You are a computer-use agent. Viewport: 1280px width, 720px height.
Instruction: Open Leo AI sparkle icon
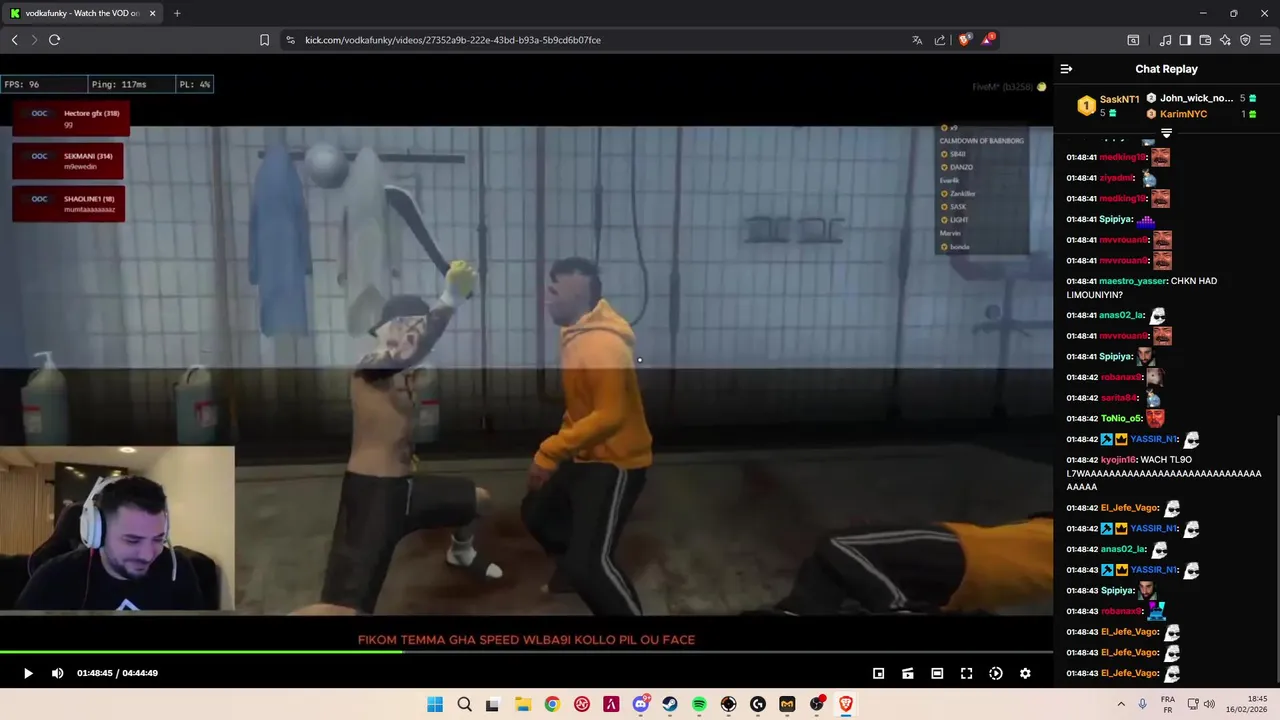pos(1225,40)
